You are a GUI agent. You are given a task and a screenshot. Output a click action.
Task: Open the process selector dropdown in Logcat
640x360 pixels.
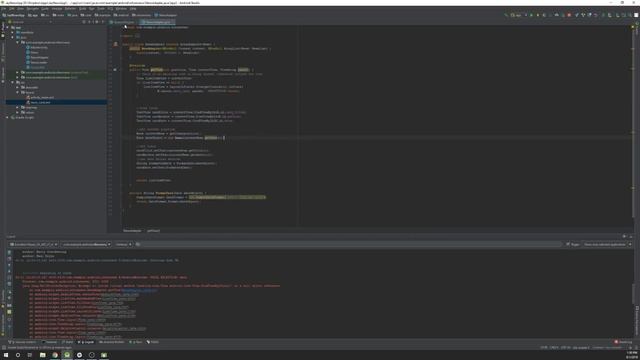click(86, 244)
